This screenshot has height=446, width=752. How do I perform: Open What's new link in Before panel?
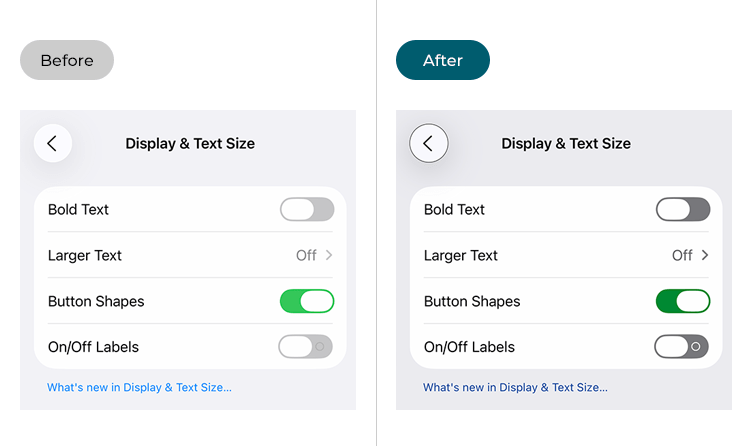139,387
